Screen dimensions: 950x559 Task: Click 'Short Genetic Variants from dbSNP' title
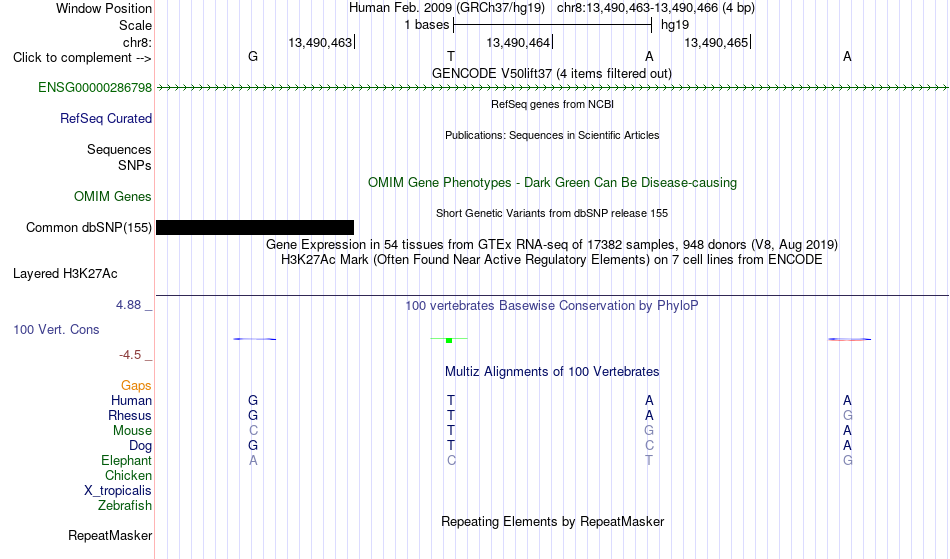(x=552, y=213)
